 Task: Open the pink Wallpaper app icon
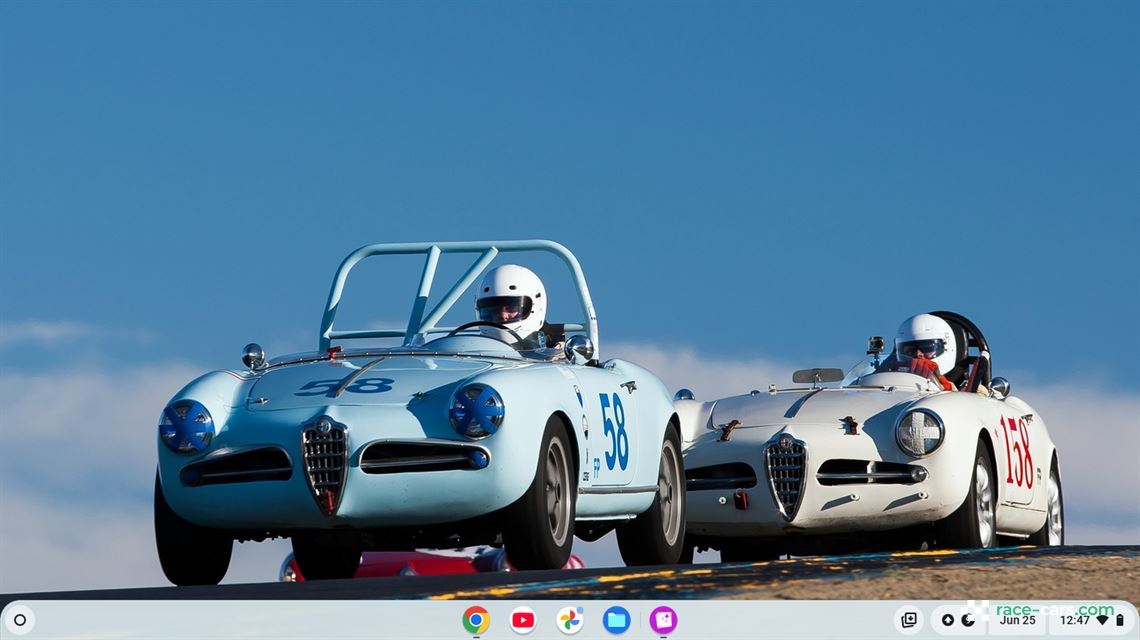click(663, 620)
